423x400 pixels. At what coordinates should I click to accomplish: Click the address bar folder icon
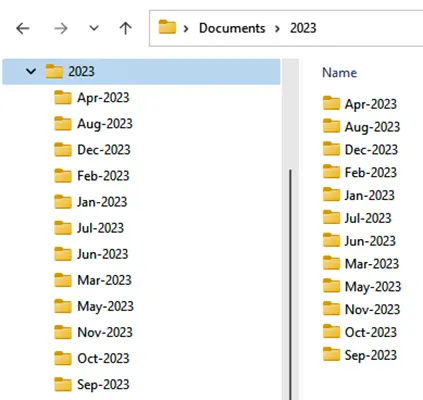point(167,27)
